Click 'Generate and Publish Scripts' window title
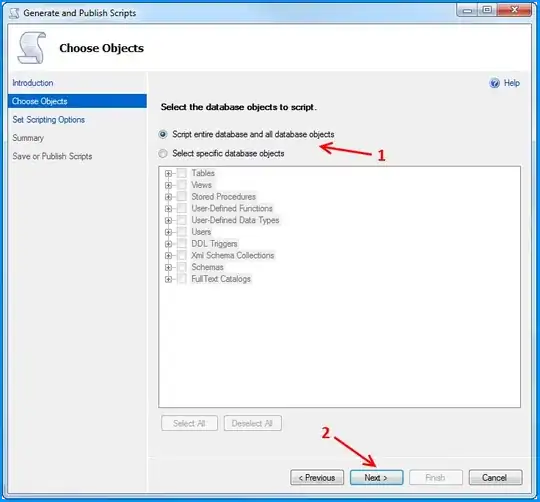 (x=80, y=13)
